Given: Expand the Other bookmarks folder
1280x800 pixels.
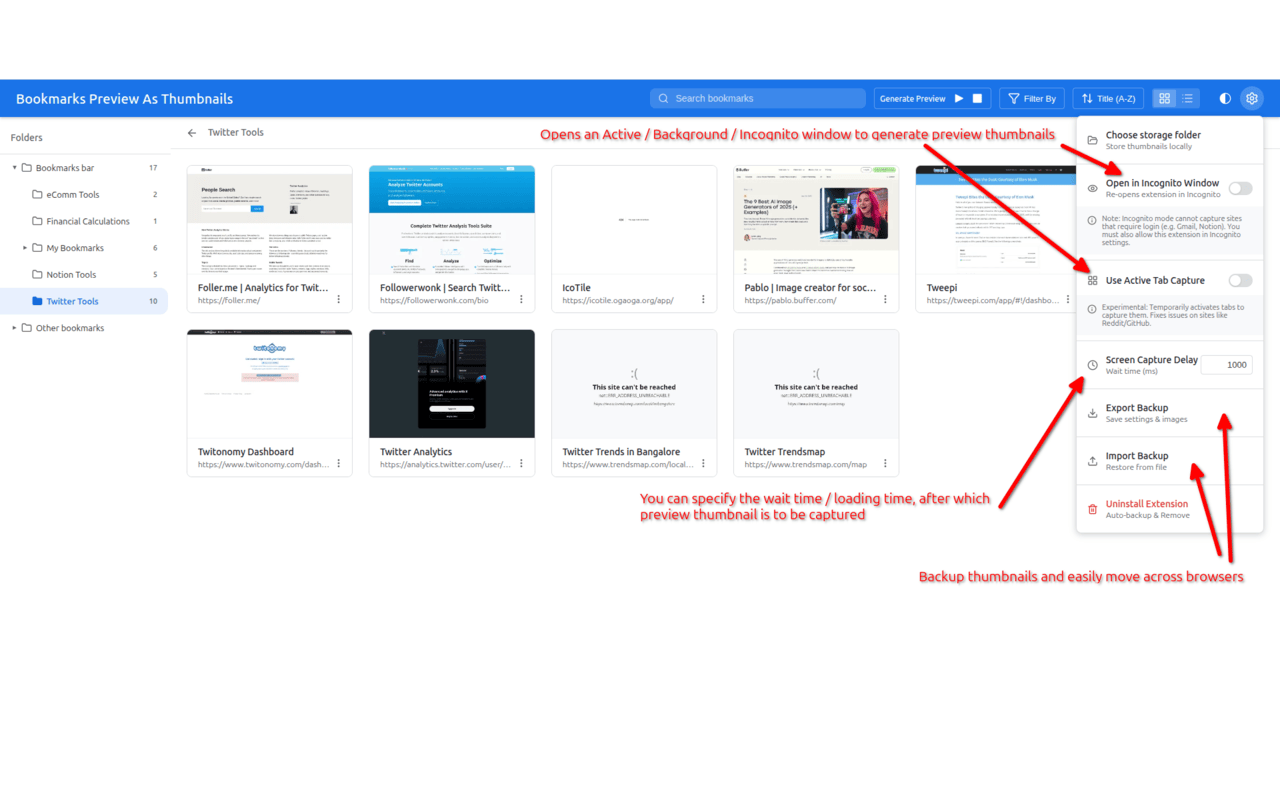Looking at the screenshot, I should (15, 328).
